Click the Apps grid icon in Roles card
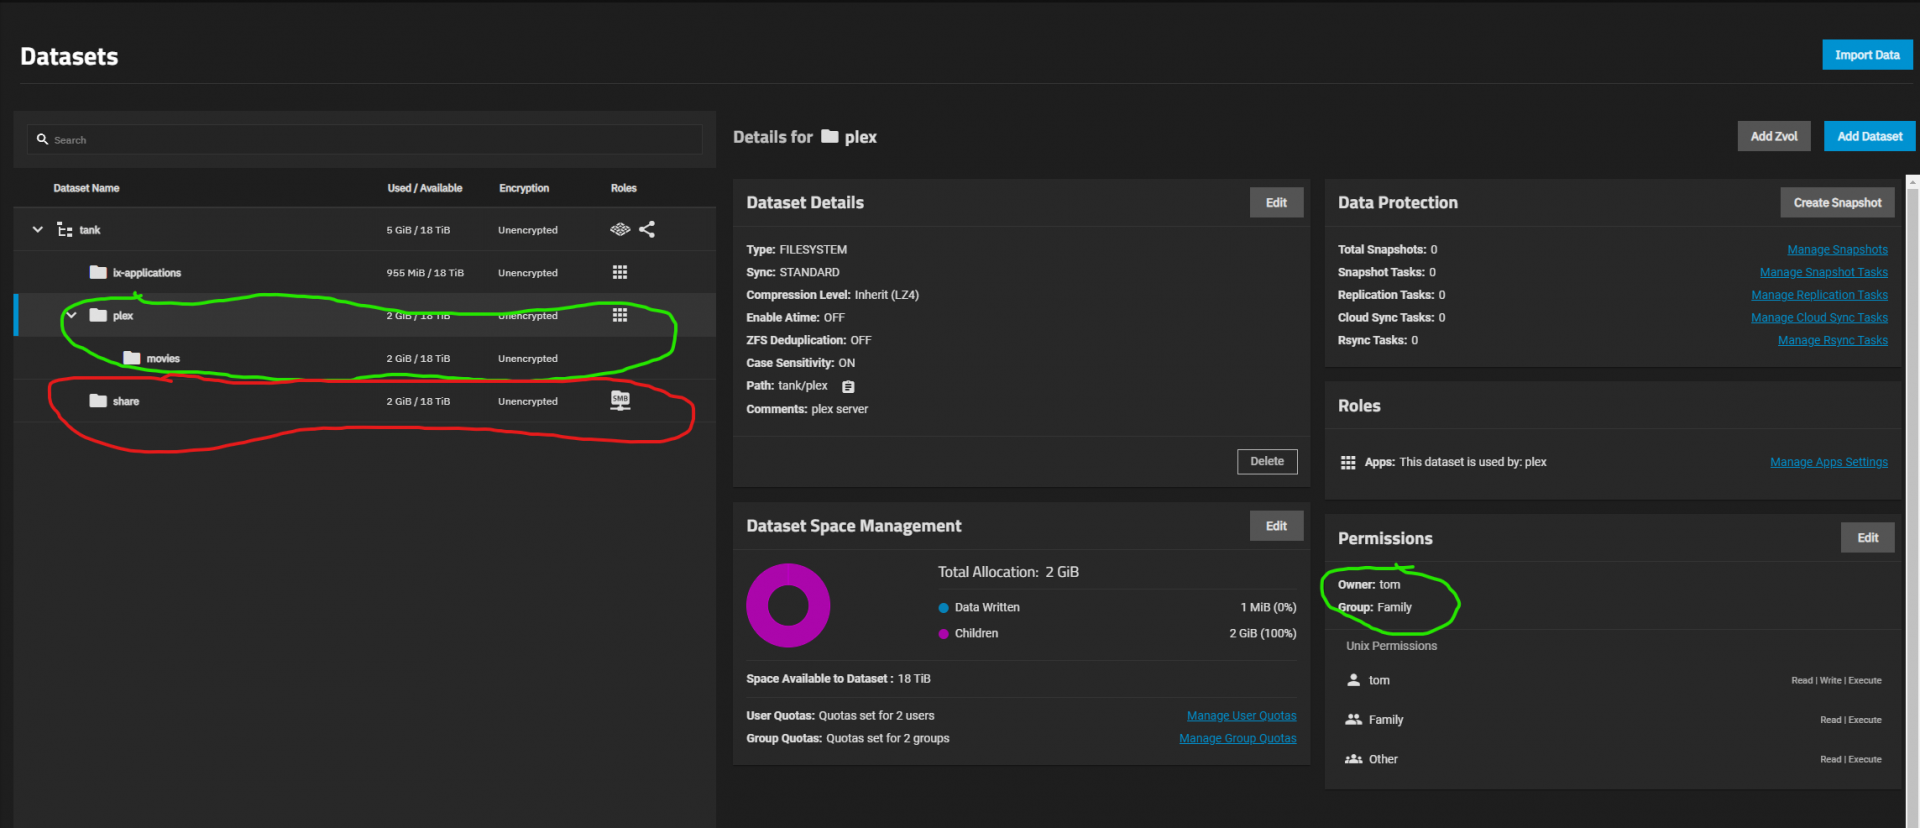This screenshot has height=828, width=1920. click(x=1348, y=462)
